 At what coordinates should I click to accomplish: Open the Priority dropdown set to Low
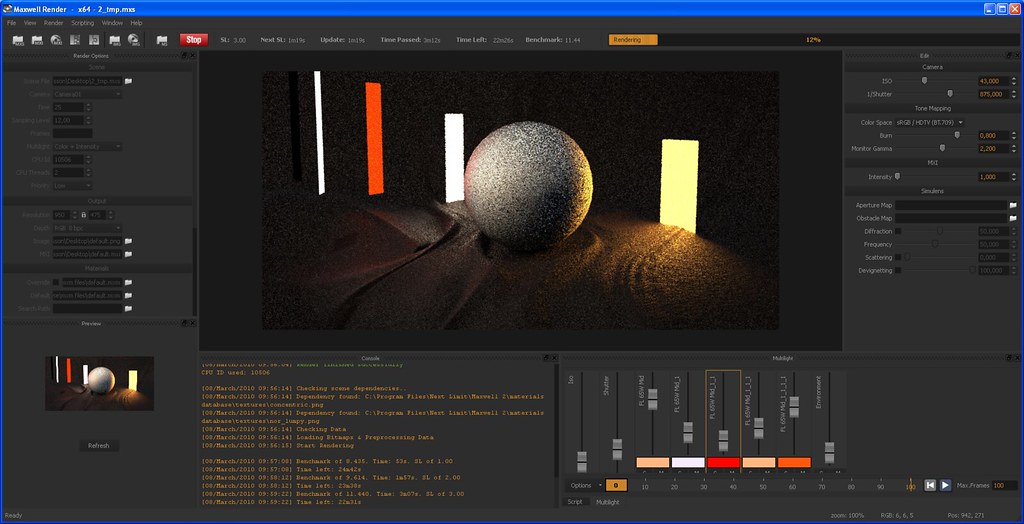72,186
